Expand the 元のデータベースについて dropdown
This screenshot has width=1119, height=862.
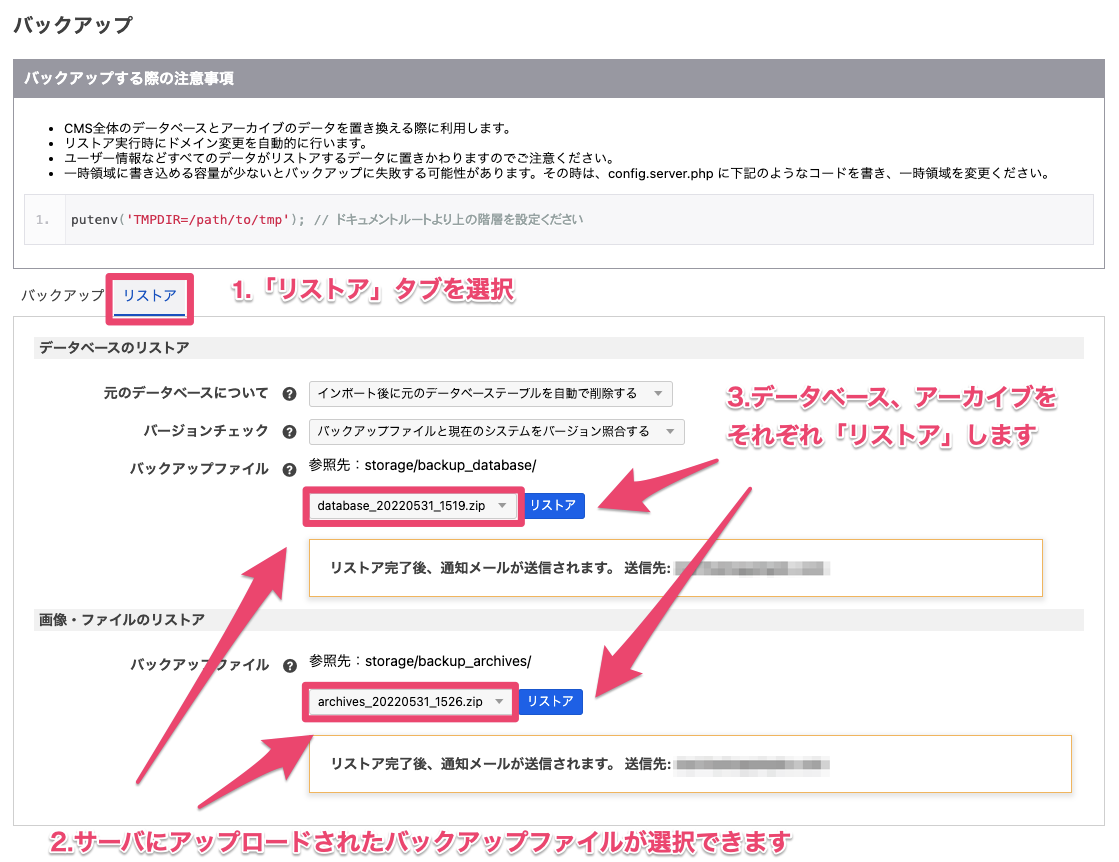(490, 394)
